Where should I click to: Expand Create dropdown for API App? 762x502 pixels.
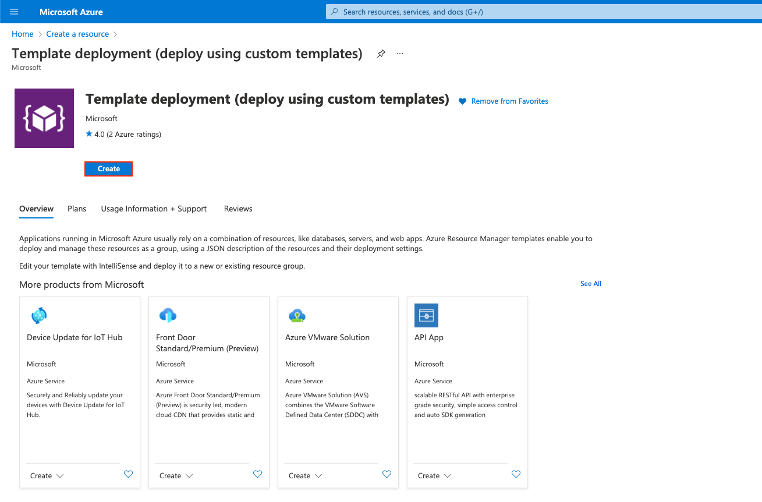pos(434,476)
